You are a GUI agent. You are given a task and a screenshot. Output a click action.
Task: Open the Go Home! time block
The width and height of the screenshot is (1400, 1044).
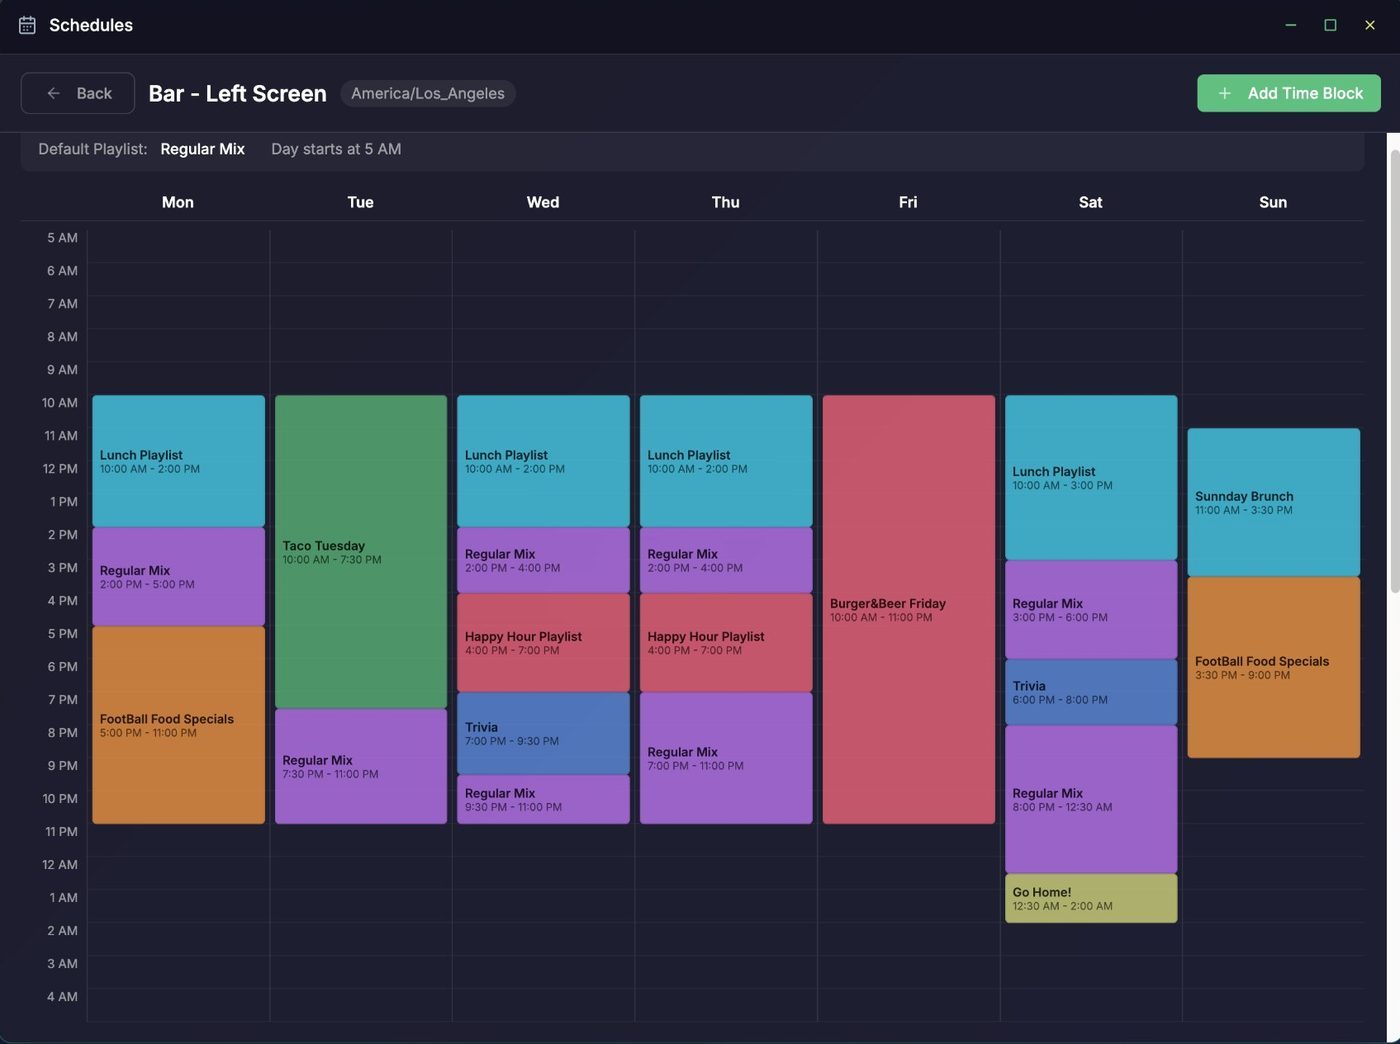(1091, 898)
